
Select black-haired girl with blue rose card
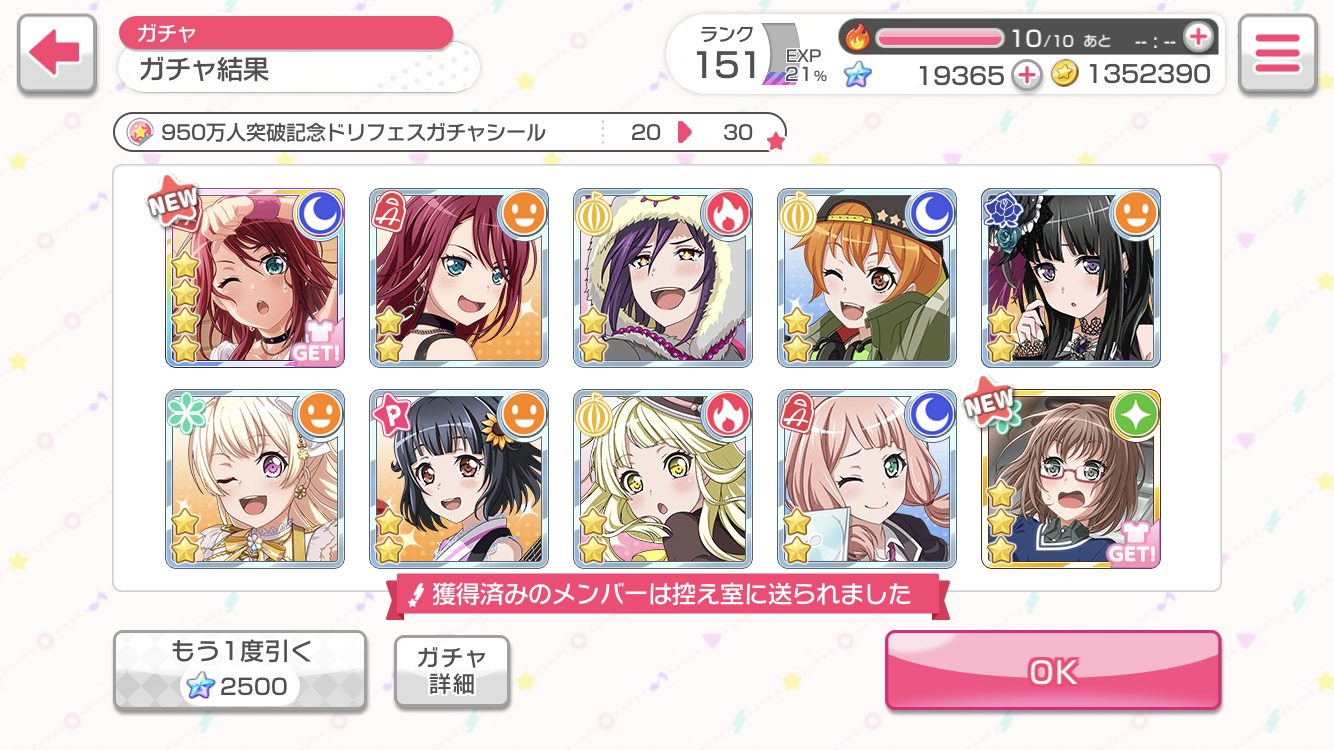(x=1071, y=277)
